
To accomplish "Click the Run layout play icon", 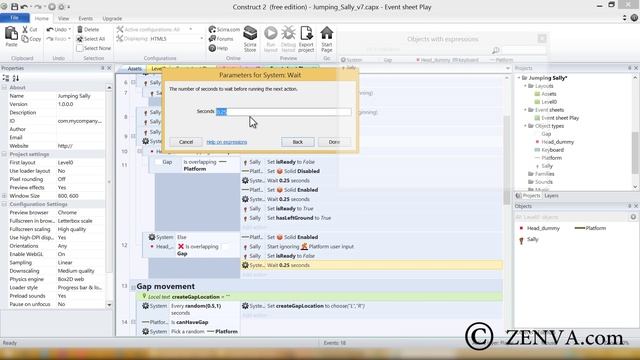I will click(271, 33).
